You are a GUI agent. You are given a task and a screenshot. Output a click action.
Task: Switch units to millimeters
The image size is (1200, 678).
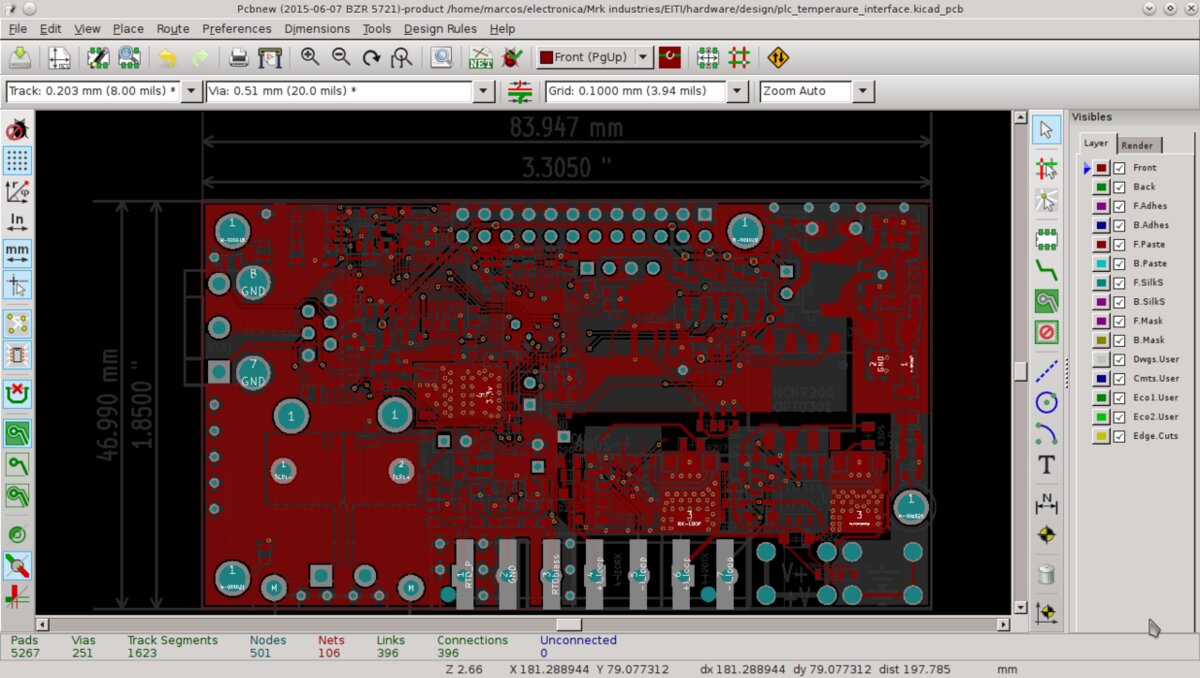coord(17,252)
